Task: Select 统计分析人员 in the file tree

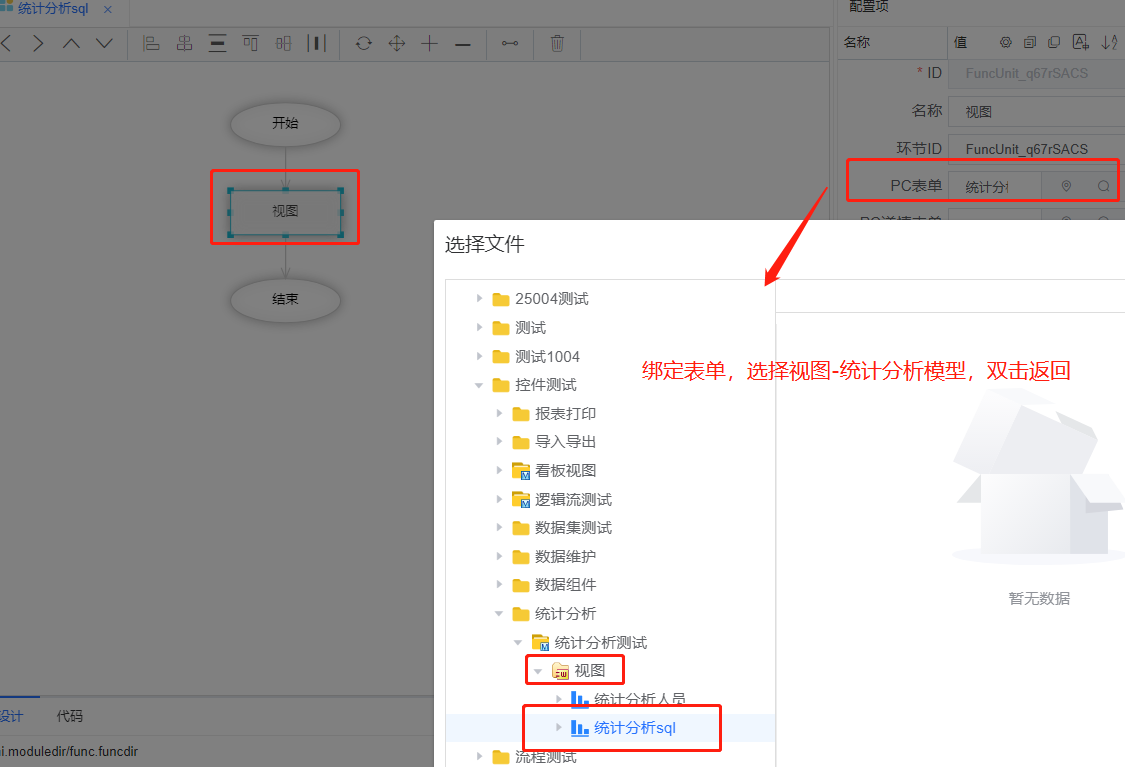Action: (639, 699)
